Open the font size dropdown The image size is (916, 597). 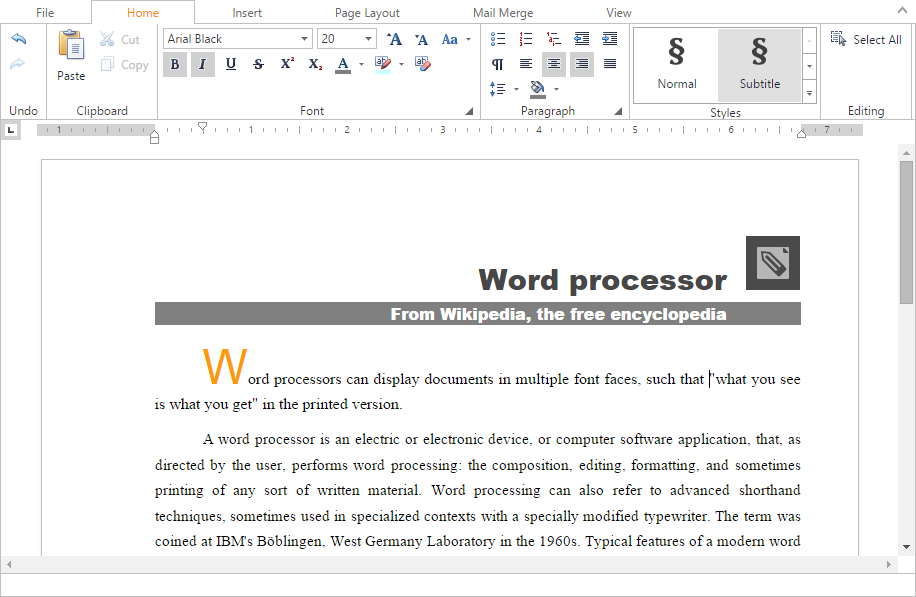(368, 39)
